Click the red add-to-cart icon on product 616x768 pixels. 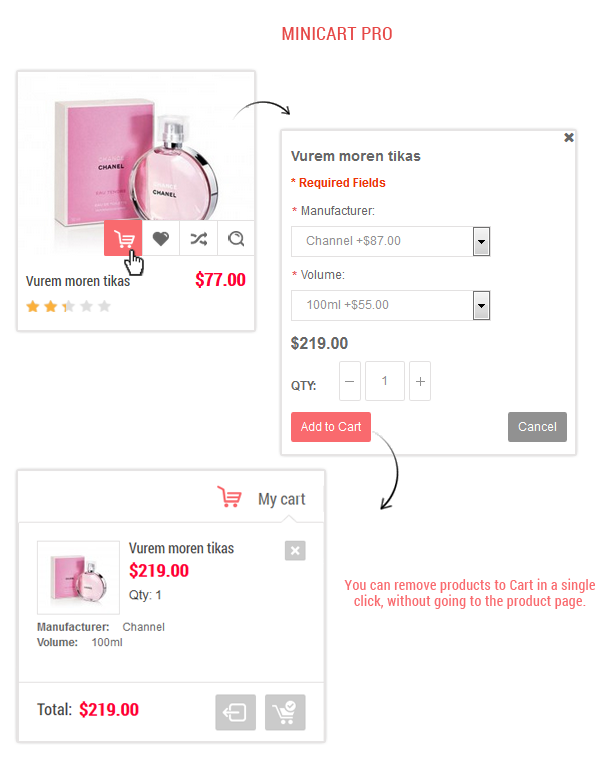tap(123, 238)
